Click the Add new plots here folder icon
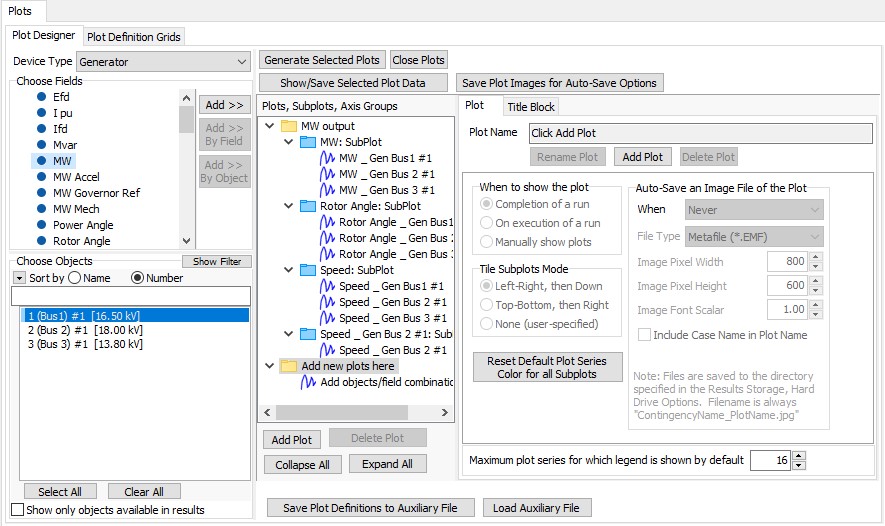The width and height of the screenshot is (885, 526). [x=289, y=366]
